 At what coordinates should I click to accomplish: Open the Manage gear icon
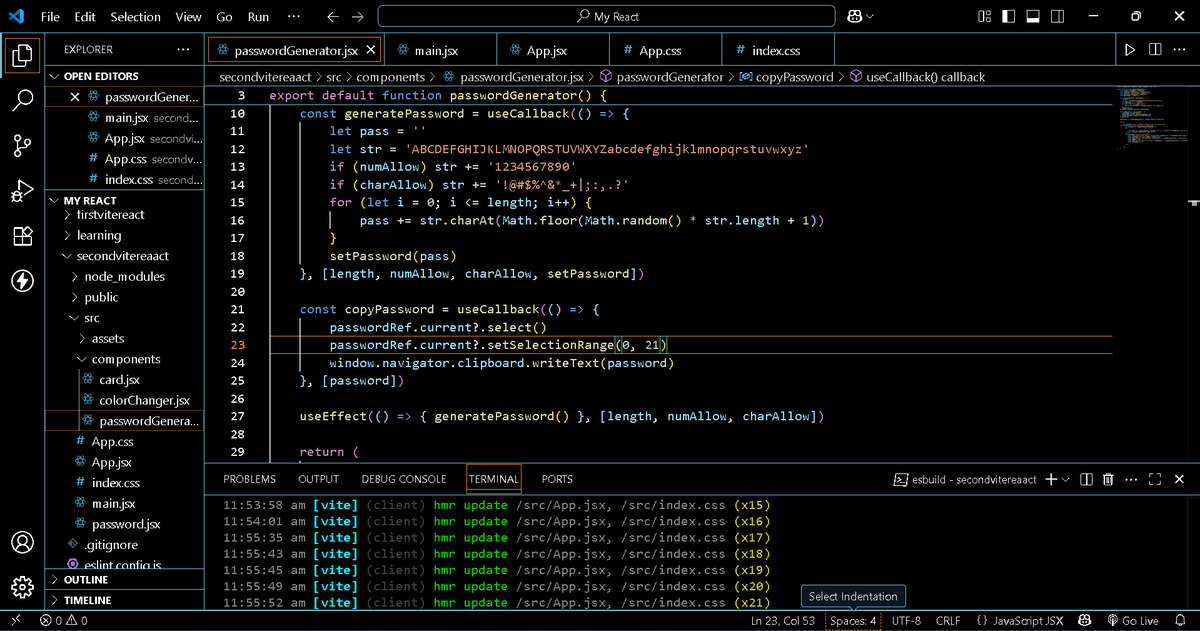click(x=22, y=587)
